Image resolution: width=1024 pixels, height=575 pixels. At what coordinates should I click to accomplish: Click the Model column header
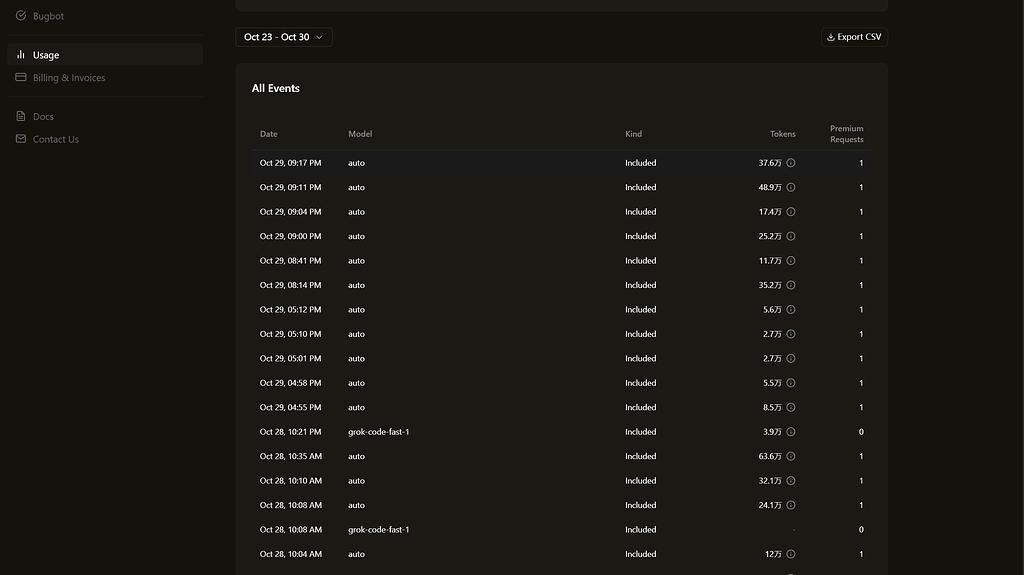(360, 134)
